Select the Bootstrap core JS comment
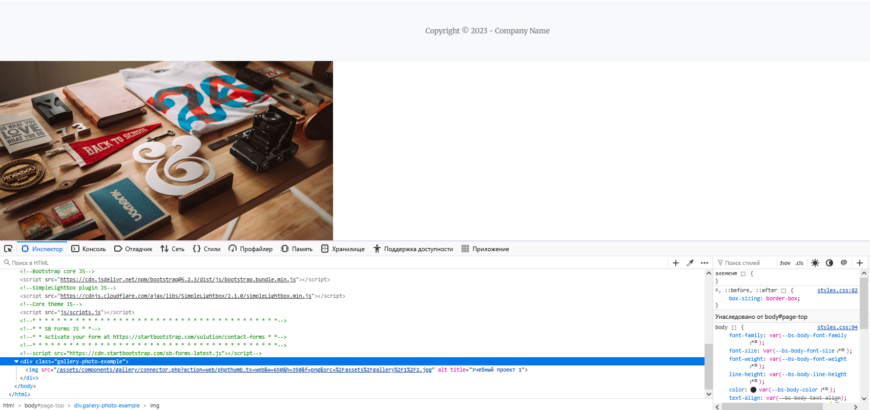The image size is (870, 410). click(x=57, y=271)
